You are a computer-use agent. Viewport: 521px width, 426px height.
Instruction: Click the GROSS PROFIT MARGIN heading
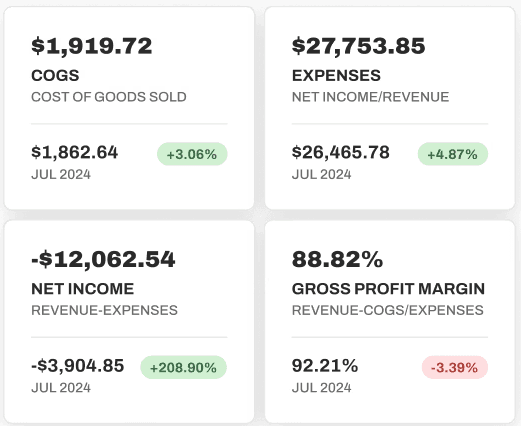click(388, 289)
